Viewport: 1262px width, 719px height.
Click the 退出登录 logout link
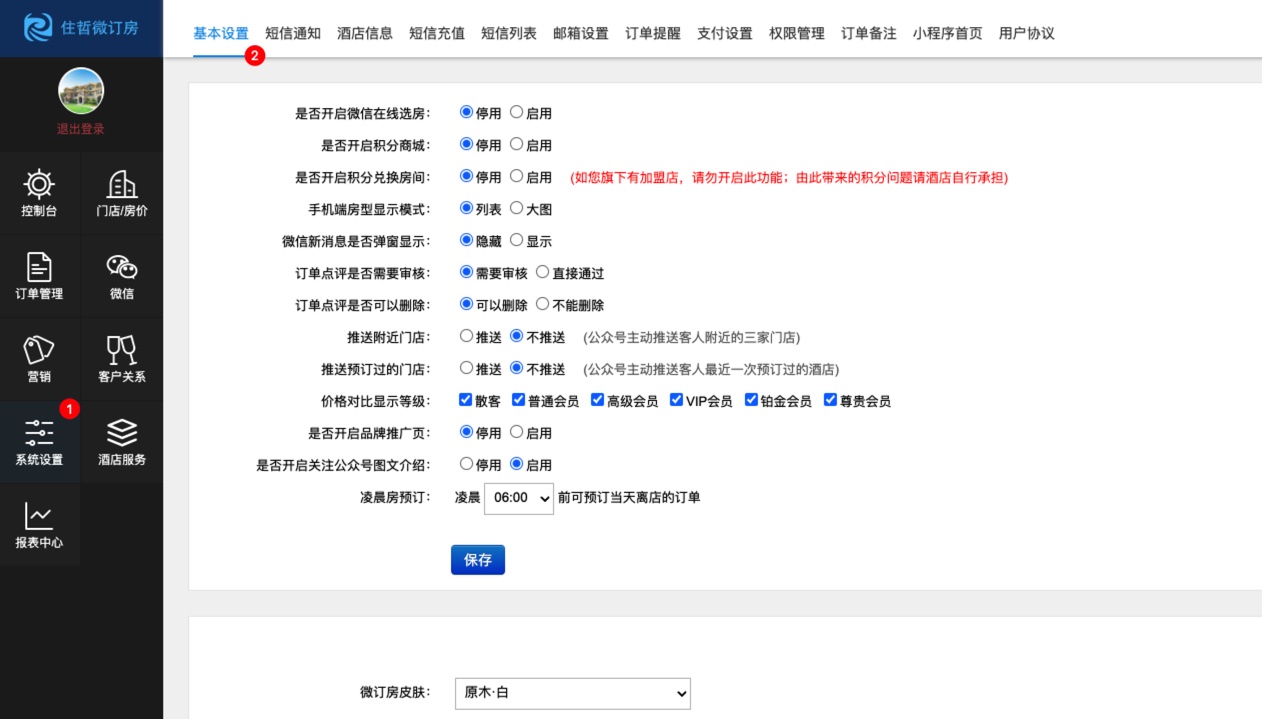coord(81,129)
